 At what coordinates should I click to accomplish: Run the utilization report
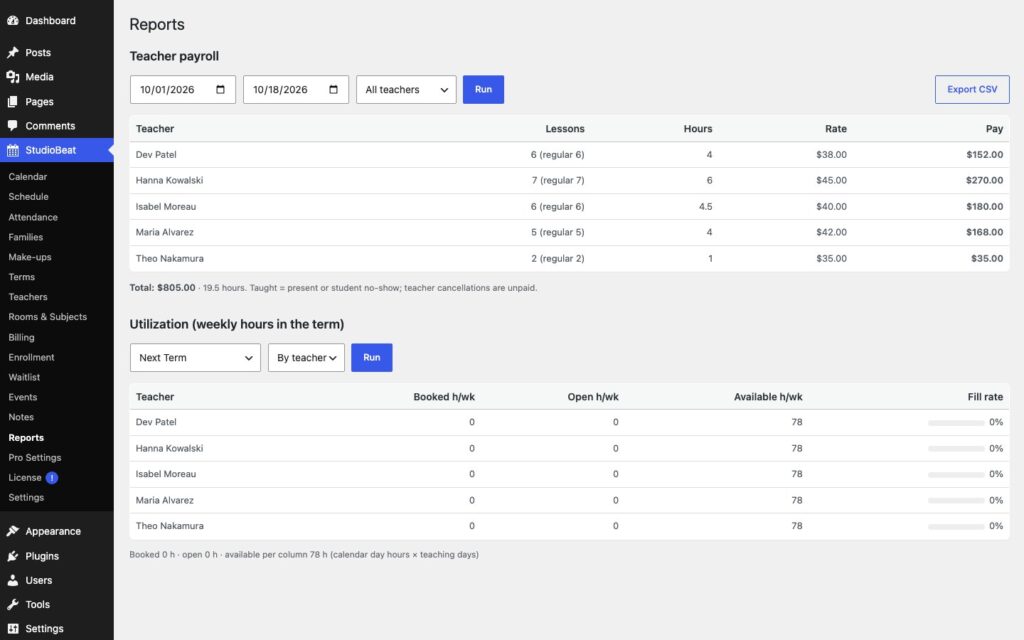coord(372,357)
